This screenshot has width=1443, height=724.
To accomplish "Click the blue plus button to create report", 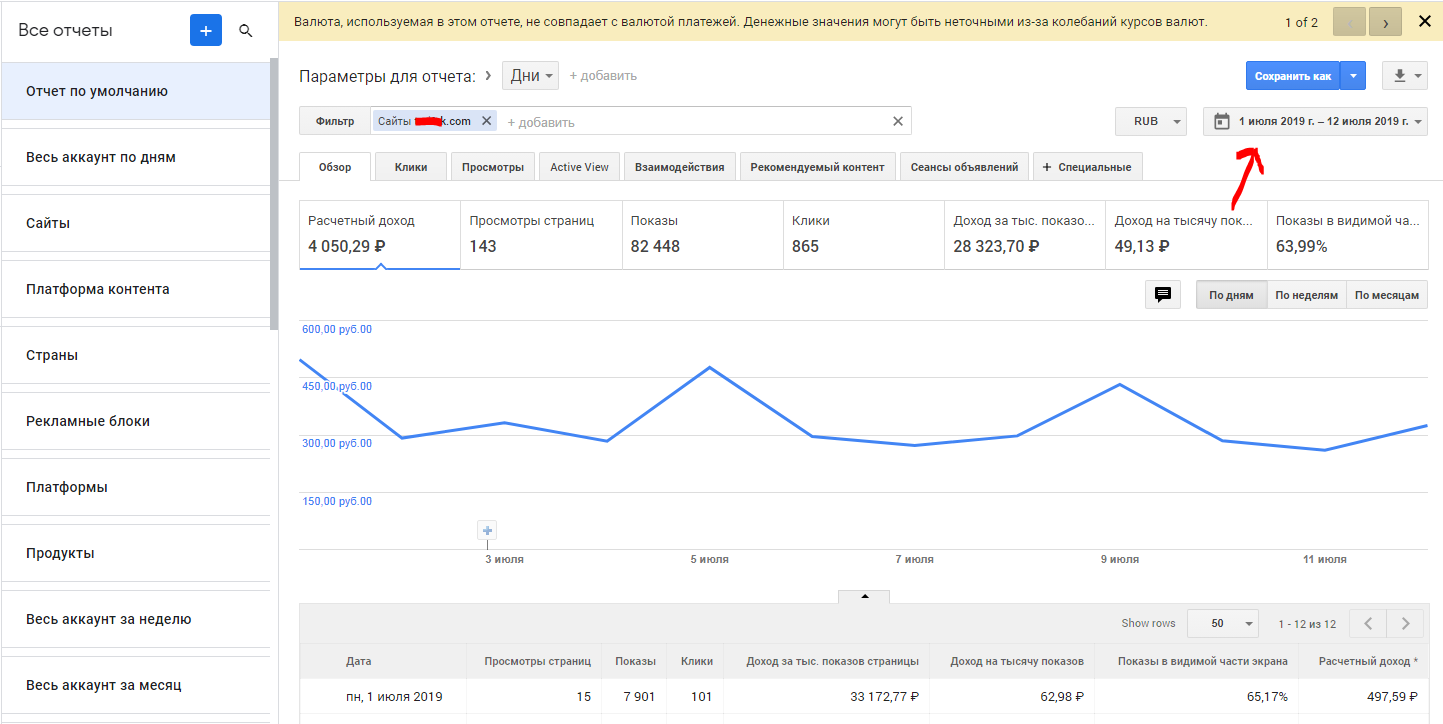I will tap(205, 31).
